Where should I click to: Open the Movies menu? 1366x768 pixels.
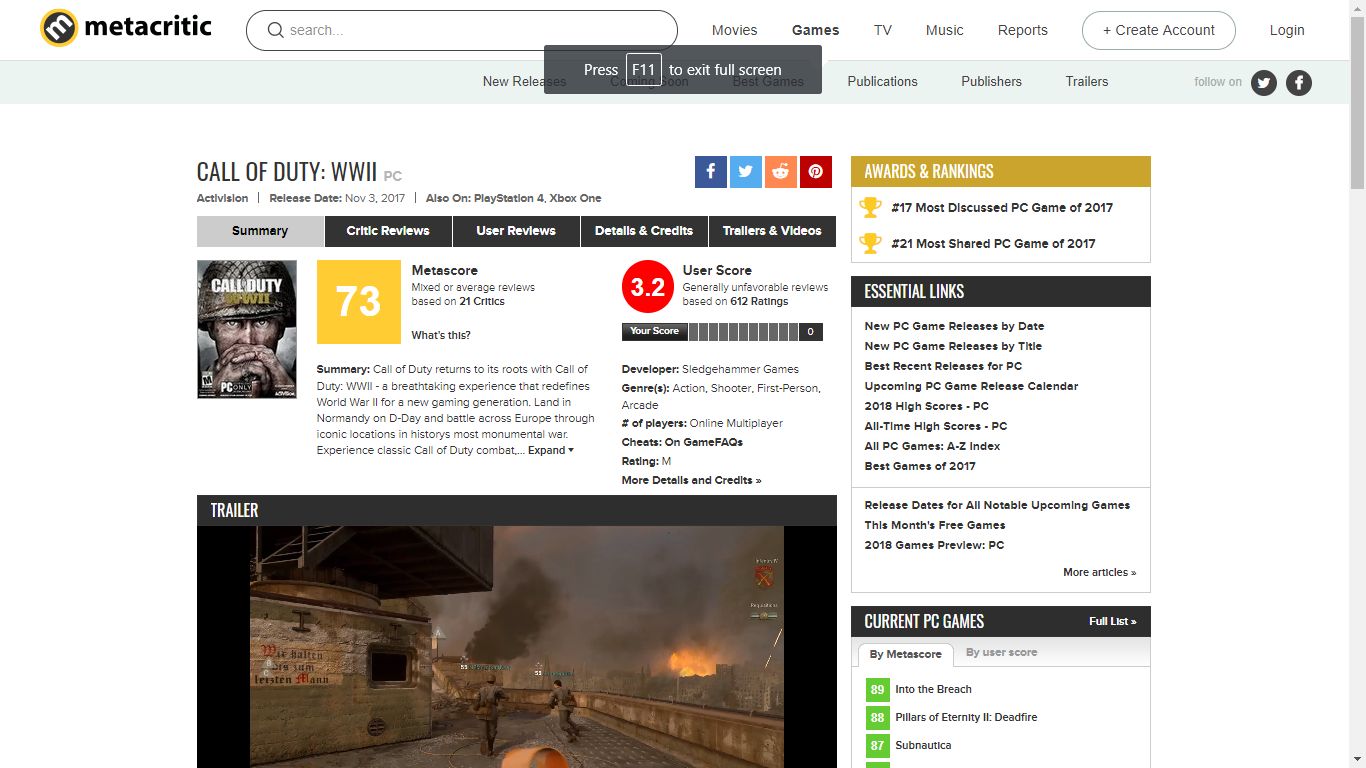735,30
